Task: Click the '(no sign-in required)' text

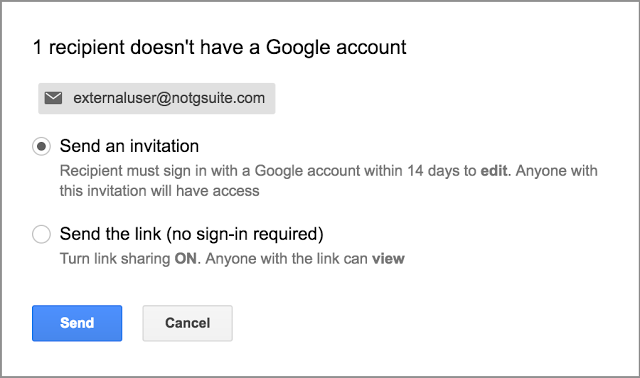Action: tap(245, 234)
